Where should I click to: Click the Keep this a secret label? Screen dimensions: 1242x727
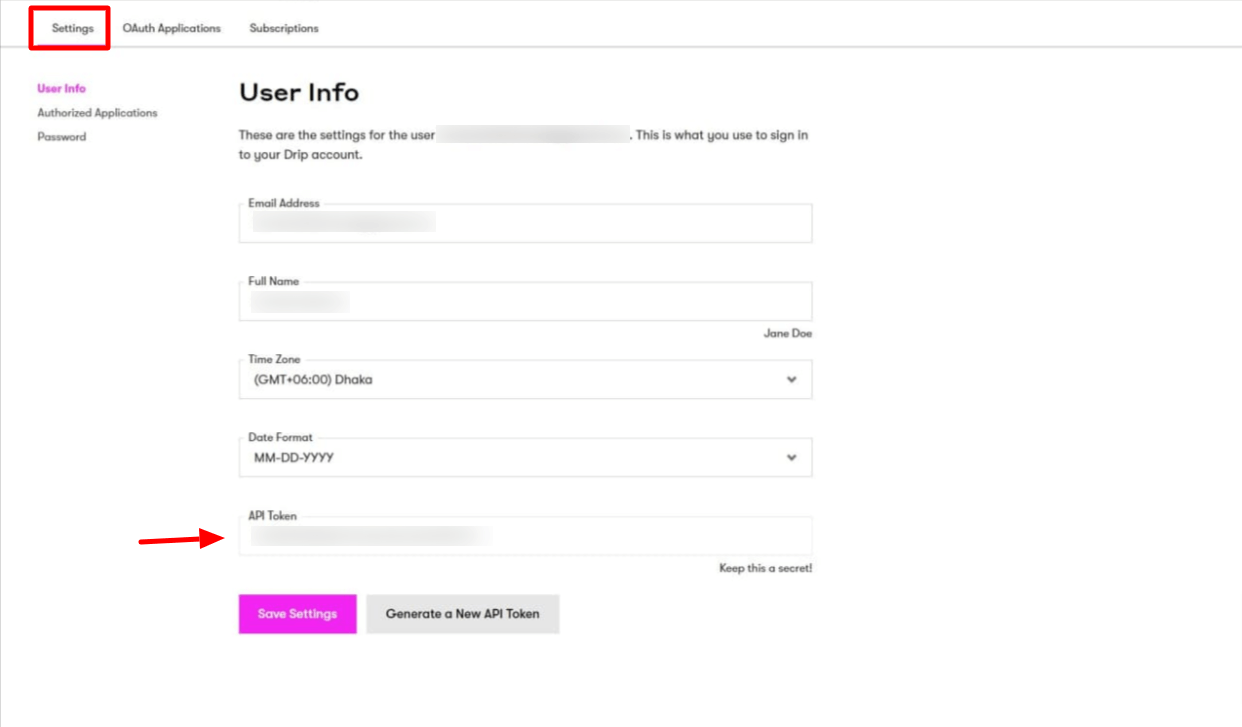765,567
